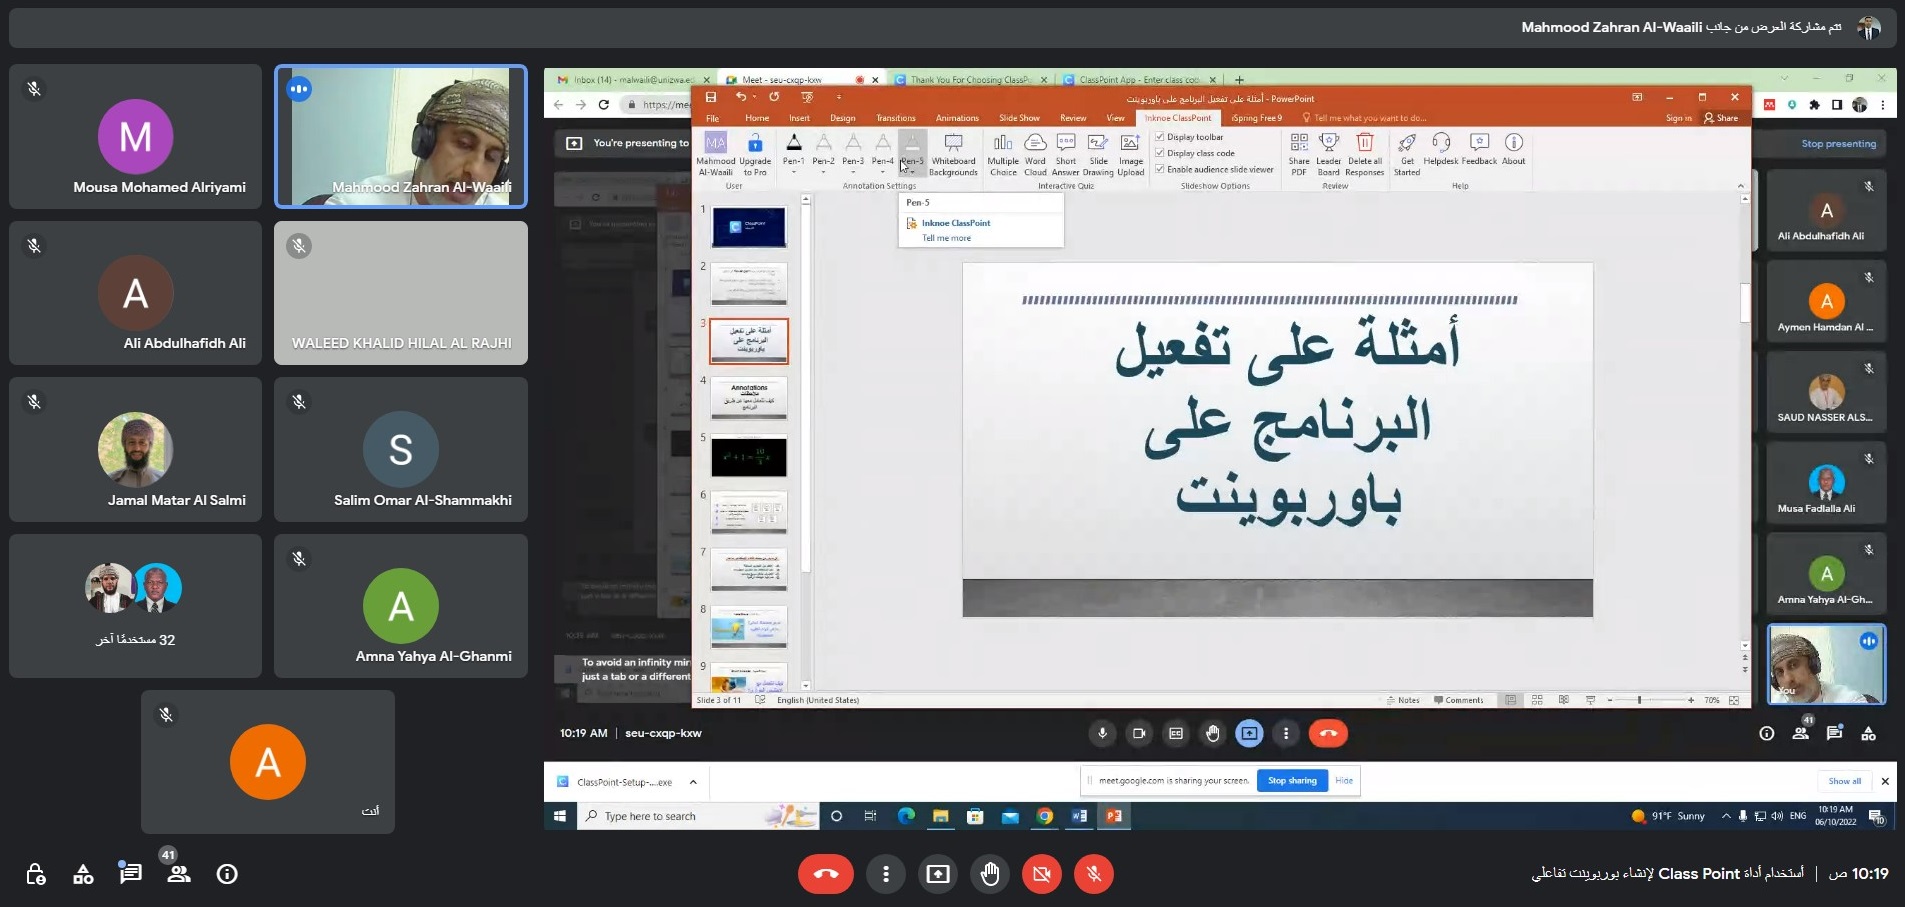Image resolution: width=1905 pixels, height=907 pixels.
Task: Open the Pen-5 dropdown arrow
Action: (913, 170)
